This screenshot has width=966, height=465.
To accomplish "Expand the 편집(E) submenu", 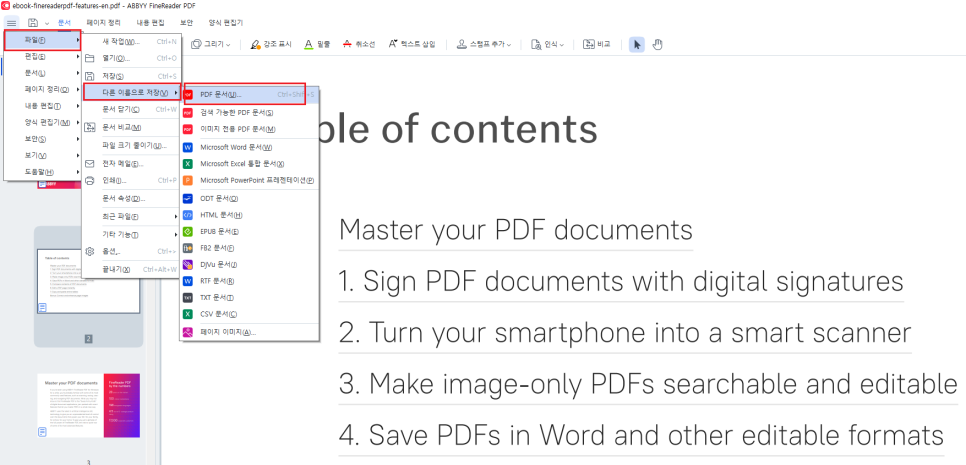I will (x=43, y=57).
